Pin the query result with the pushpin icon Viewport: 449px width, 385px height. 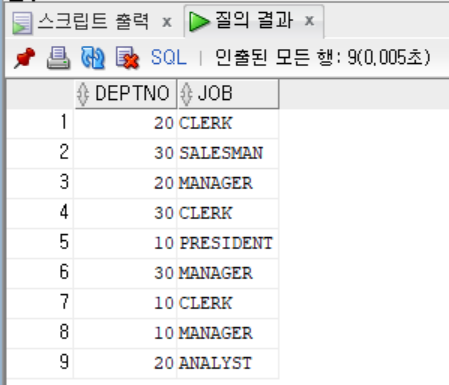pyautogui.click(x=24, y=58)
